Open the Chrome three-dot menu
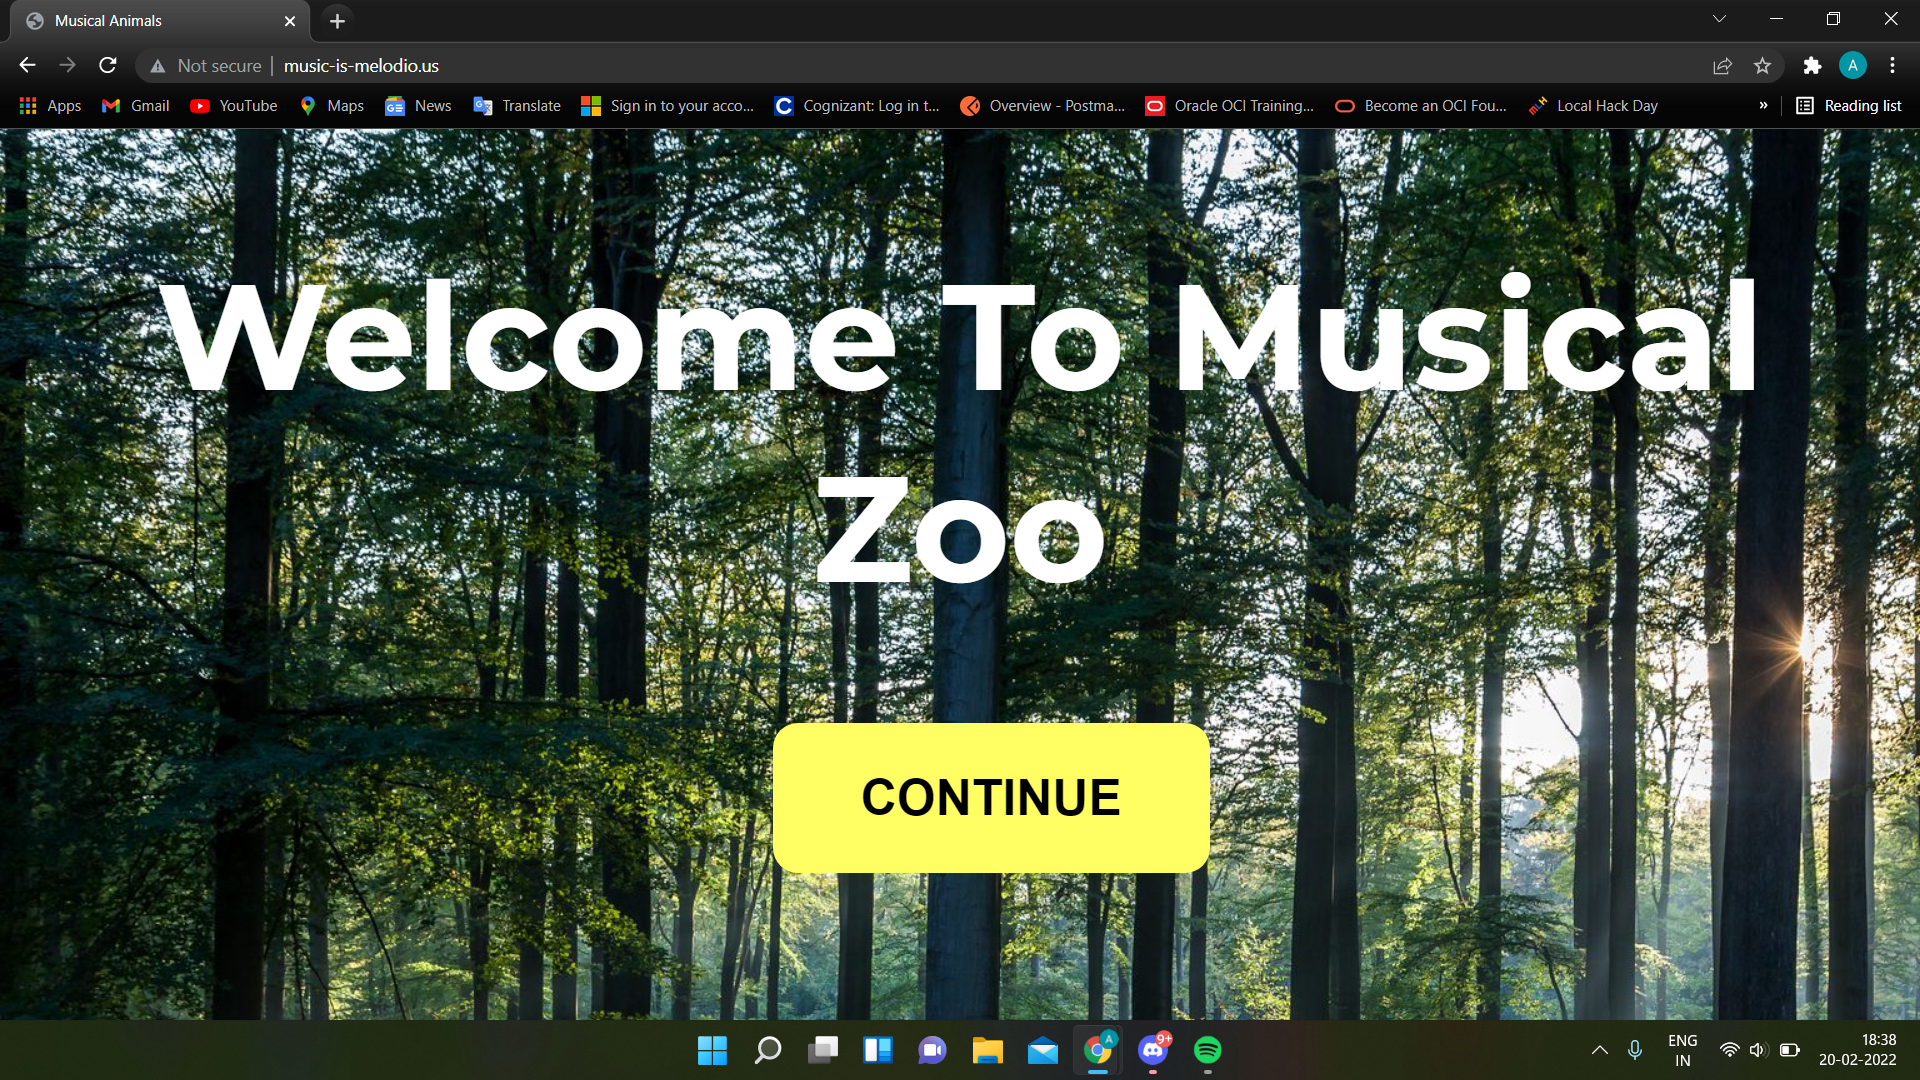1920x1080 pixels. pyautogui.click(x=1892, y=66)
